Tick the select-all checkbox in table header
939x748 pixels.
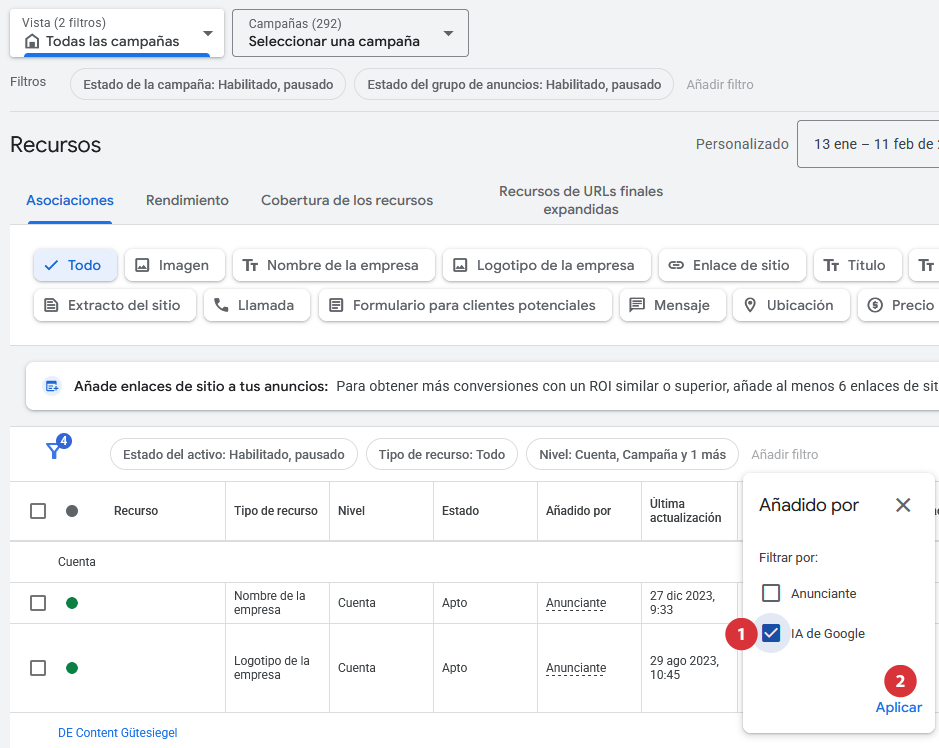pos(38,511)
